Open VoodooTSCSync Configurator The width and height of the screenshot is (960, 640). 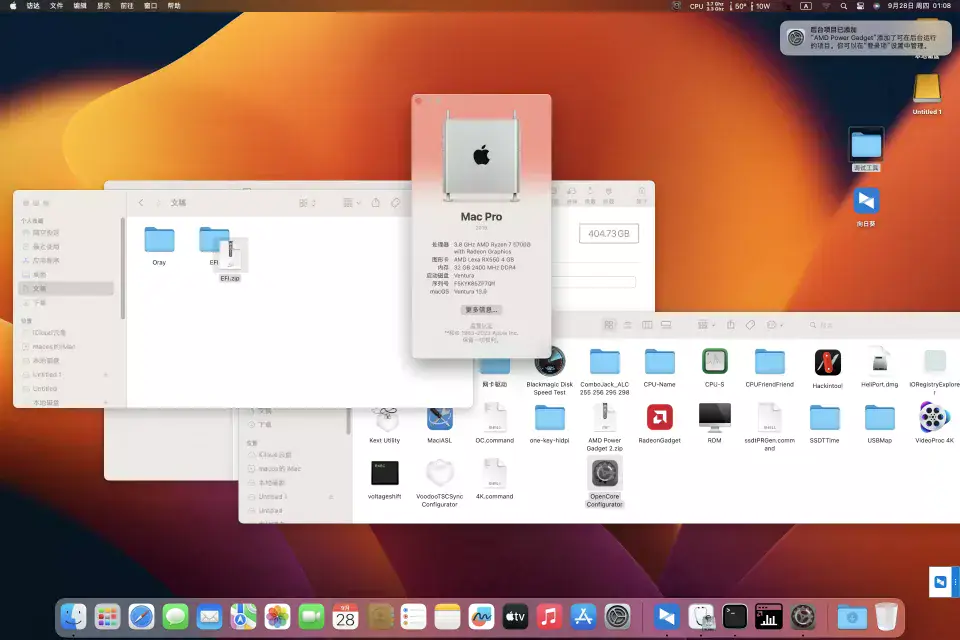(x=440, y=473)
